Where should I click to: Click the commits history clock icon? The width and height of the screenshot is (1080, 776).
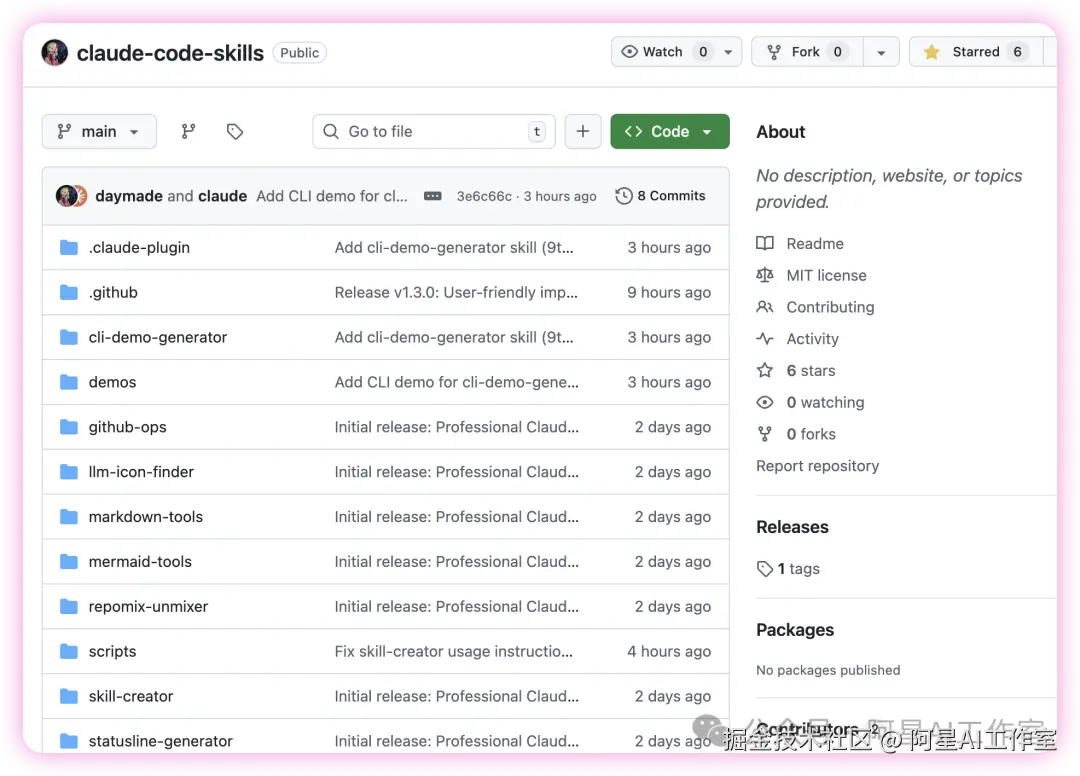point(623,196)
